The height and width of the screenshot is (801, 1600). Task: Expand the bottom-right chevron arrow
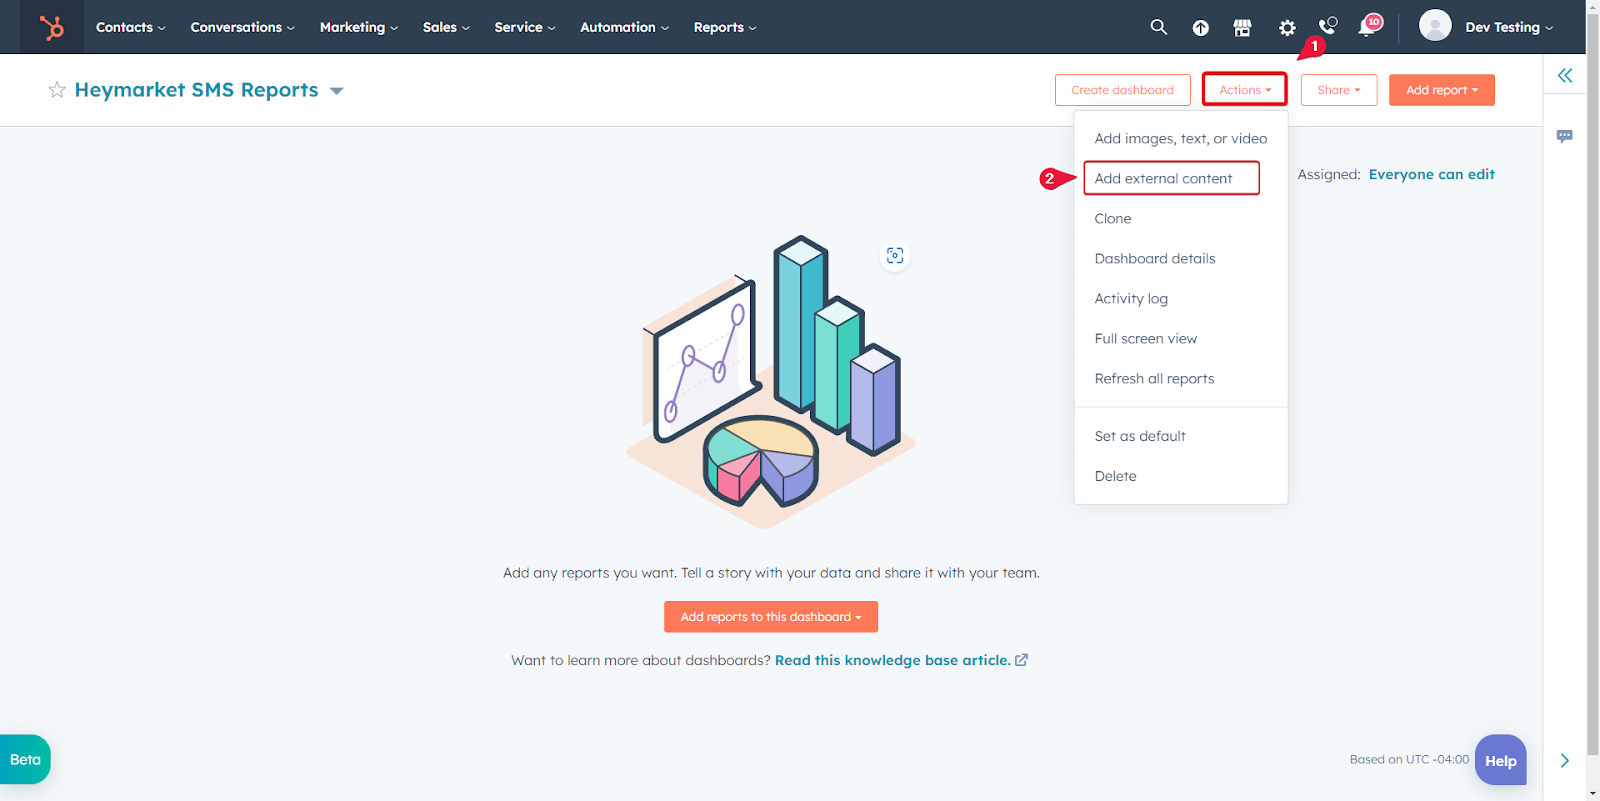pos(1565,761)
